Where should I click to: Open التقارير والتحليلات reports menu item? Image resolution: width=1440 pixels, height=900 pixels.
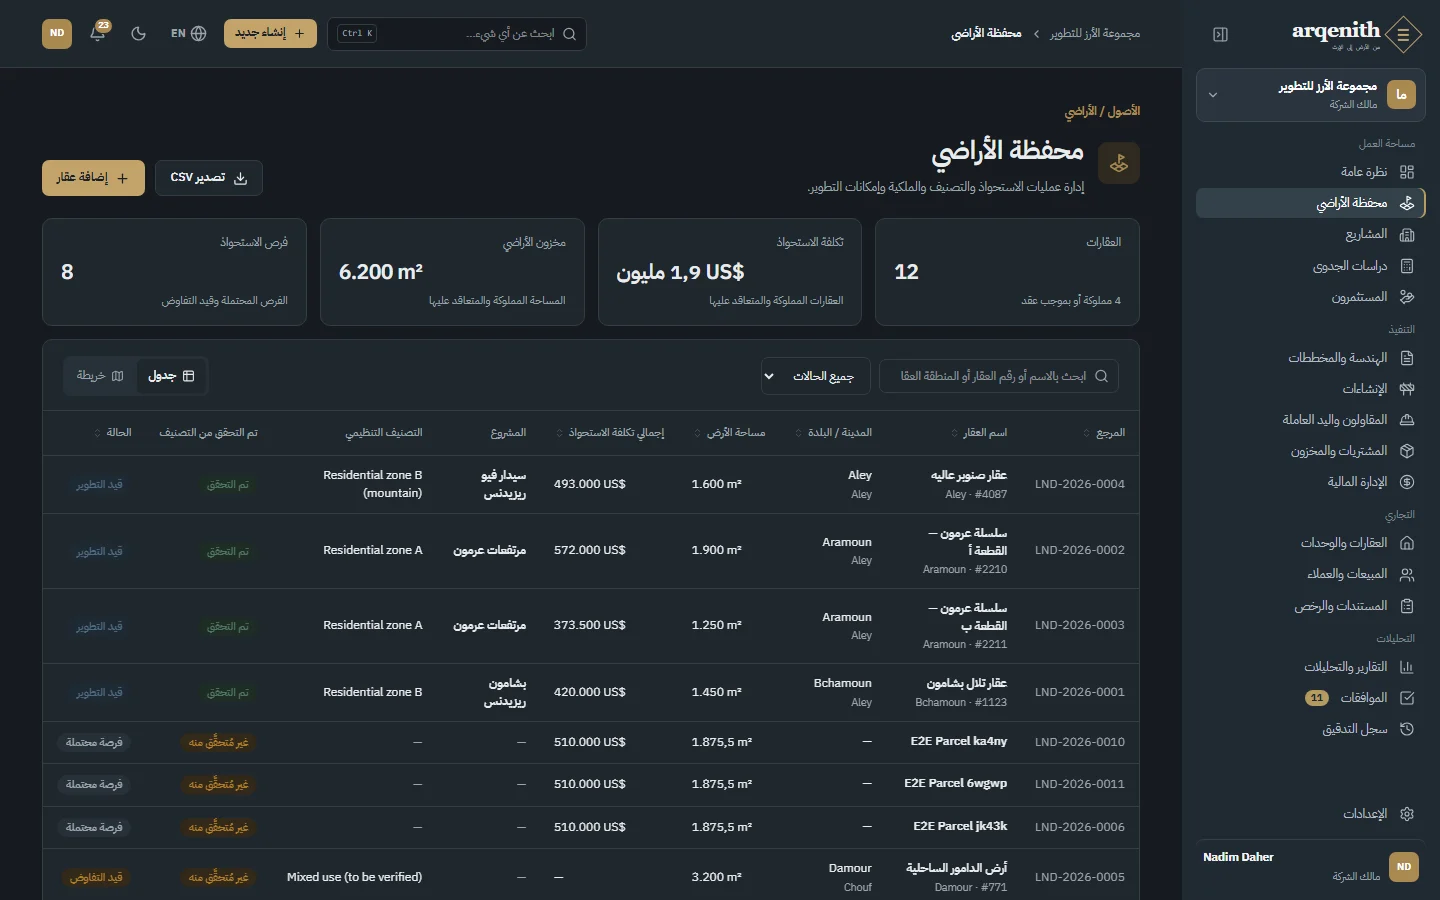[1310, 667]
